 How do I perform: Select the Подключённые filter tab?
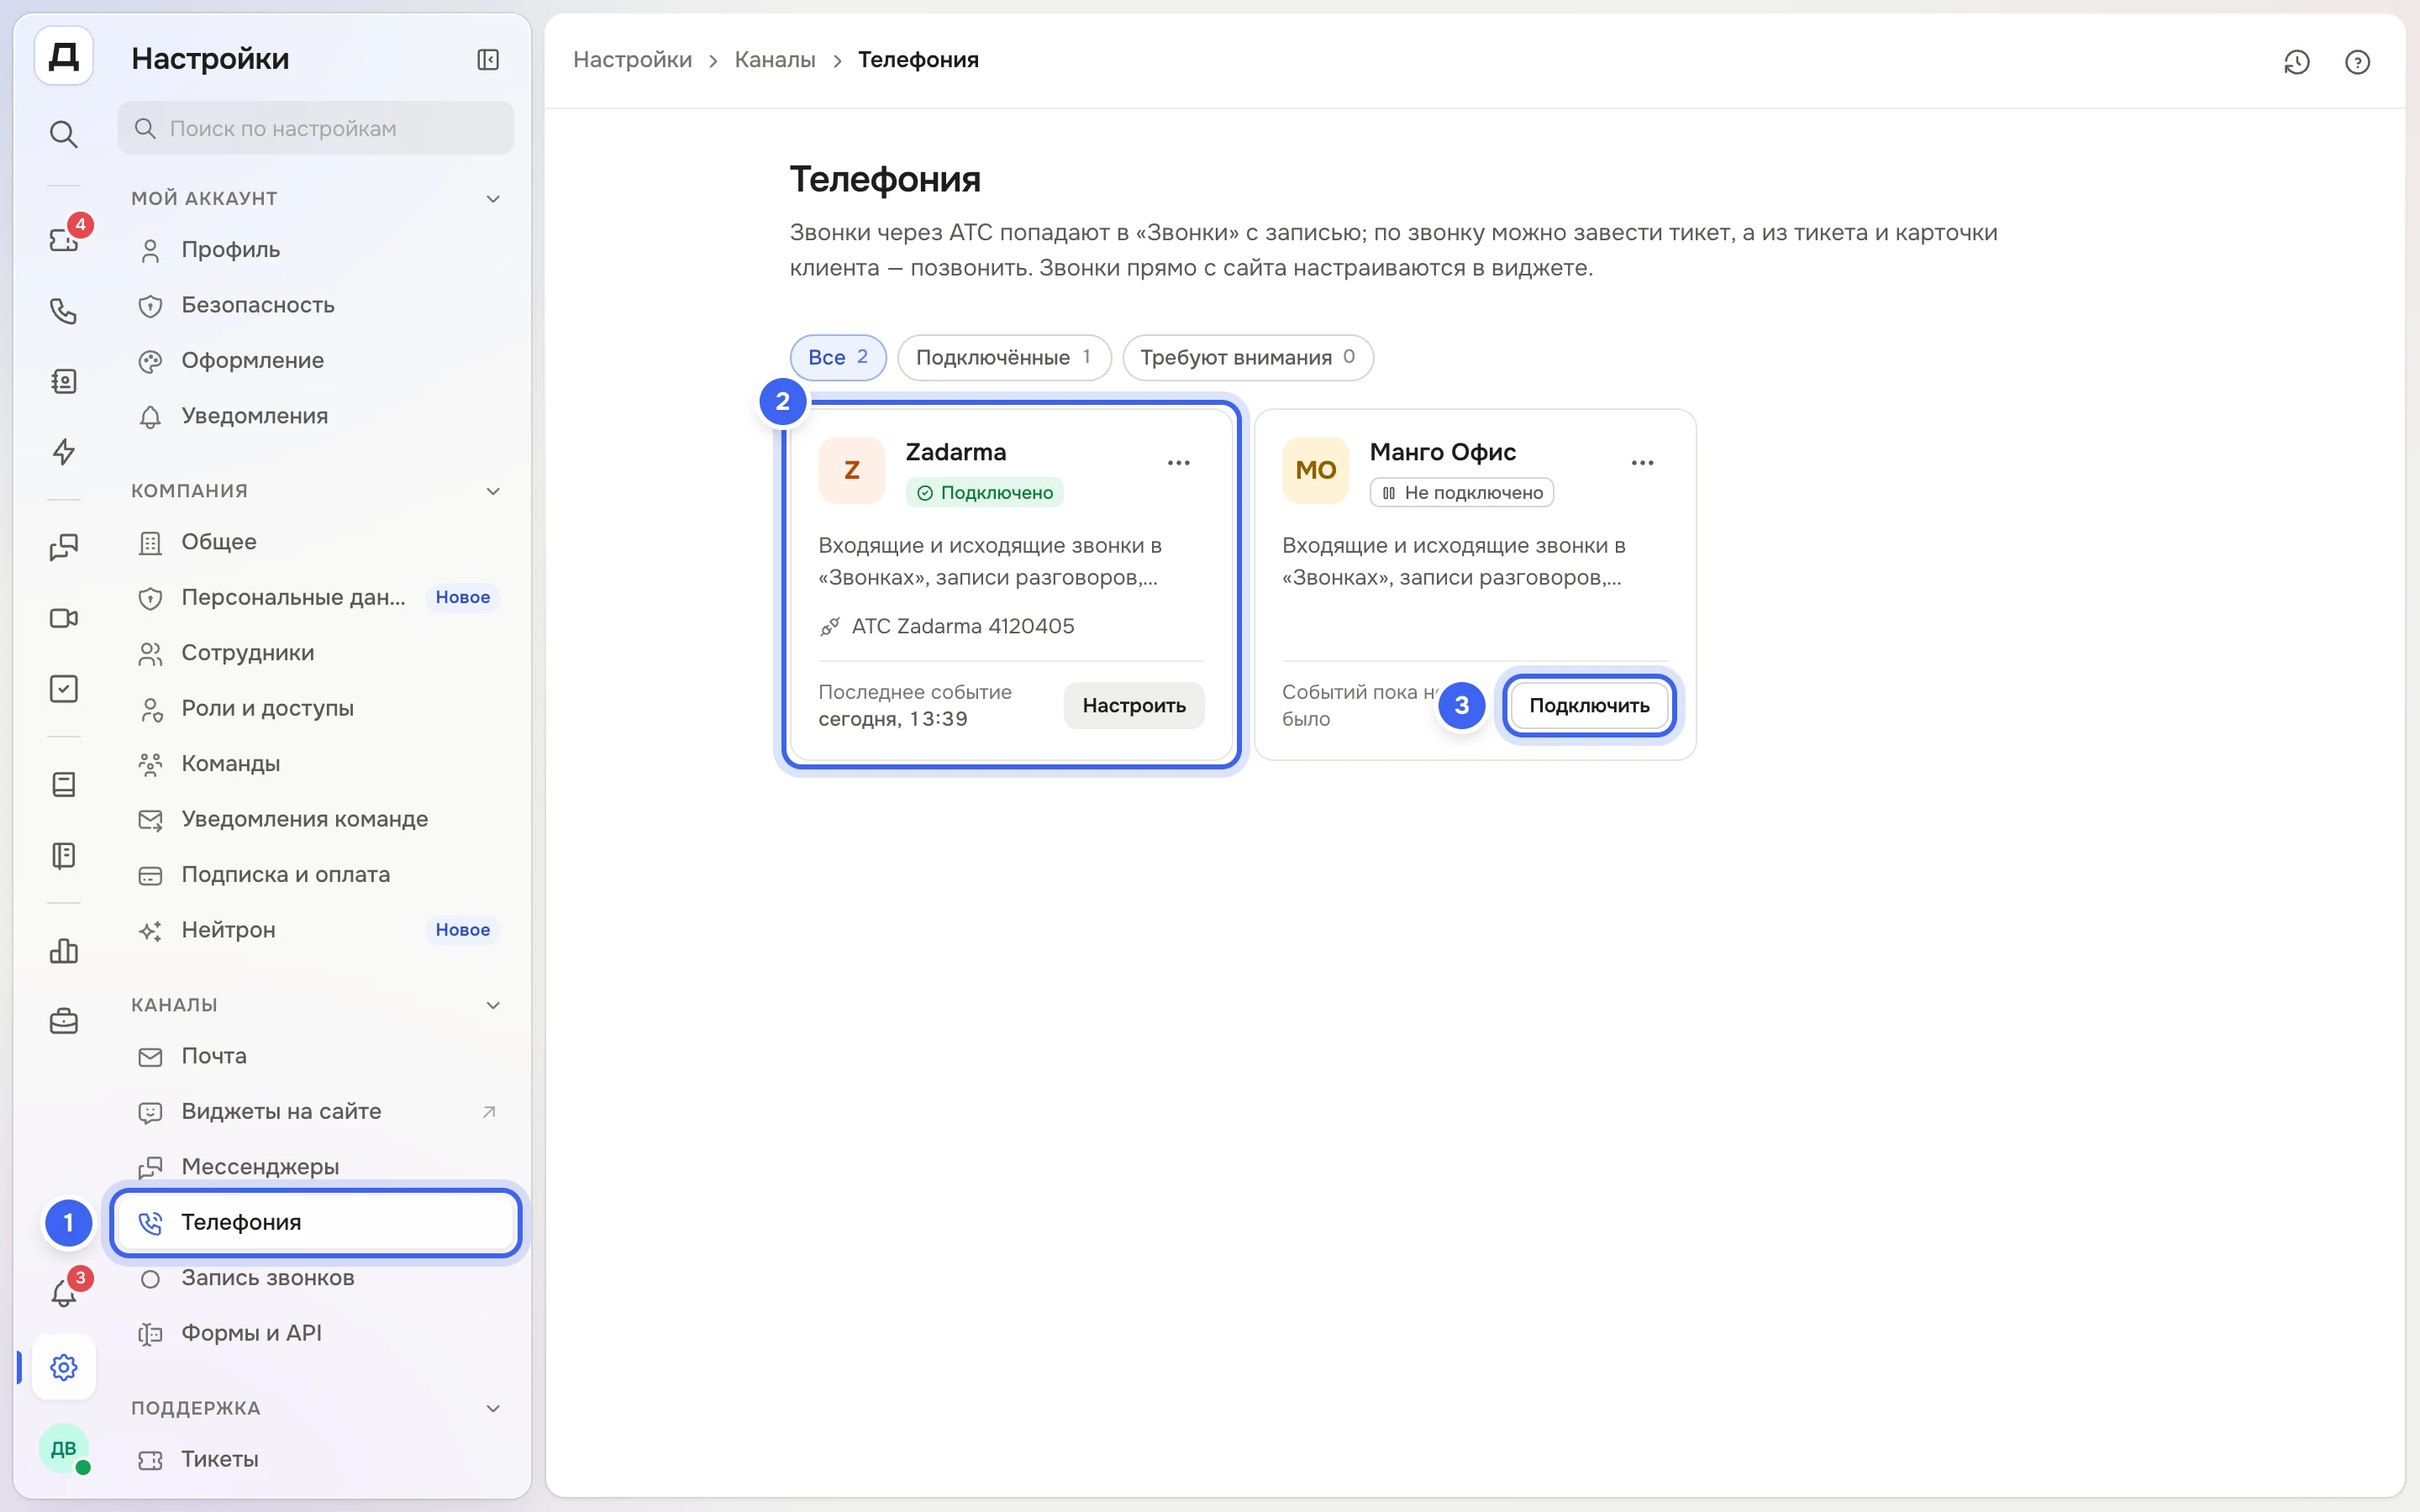(x=1004, y=357)
